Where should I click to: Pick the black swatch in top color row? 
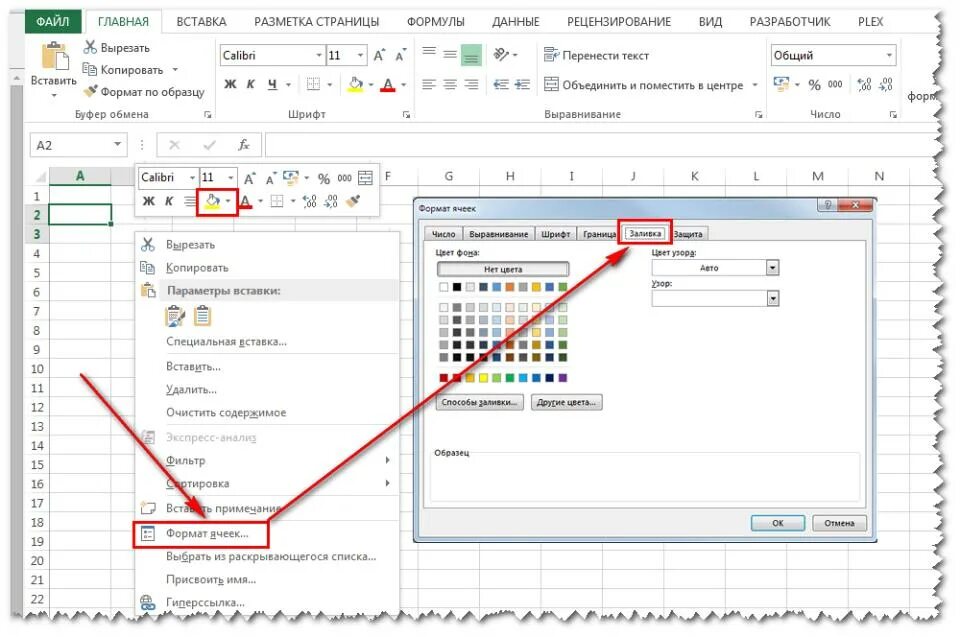[457, 287]
